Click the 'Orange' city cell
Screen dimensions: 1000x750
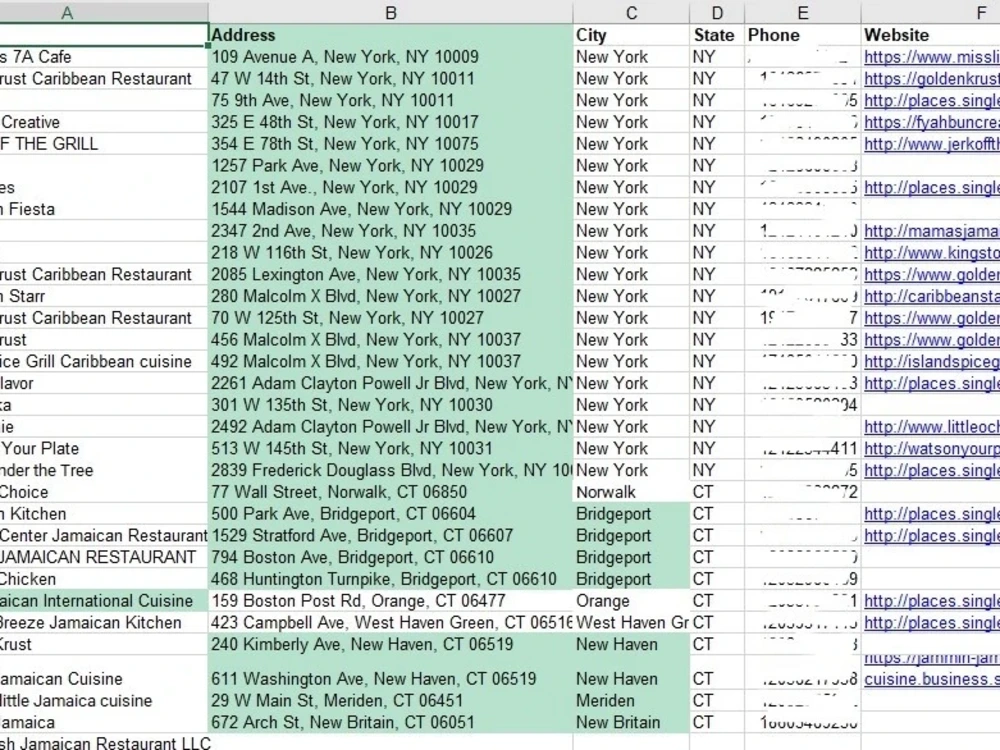click(631, 601)
